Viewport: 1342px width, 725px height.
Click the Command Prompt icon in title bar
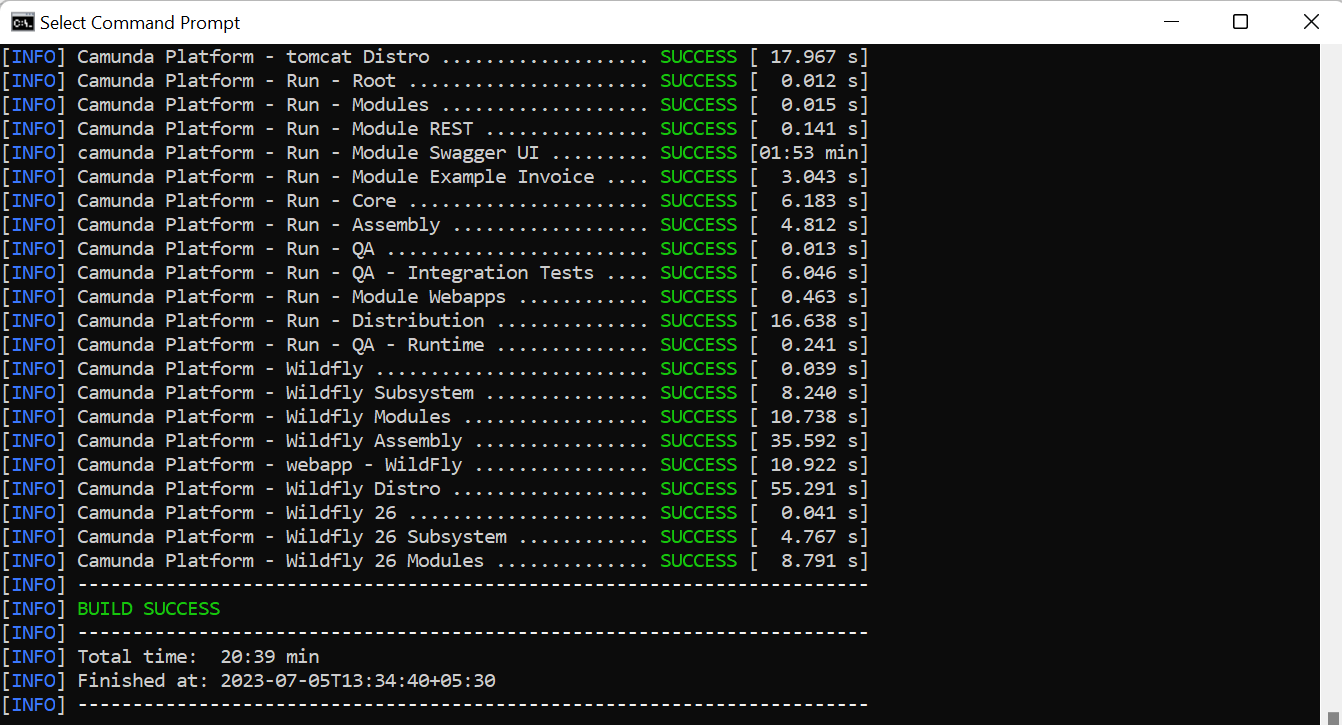pyautogui.click(x=22, y=22)
